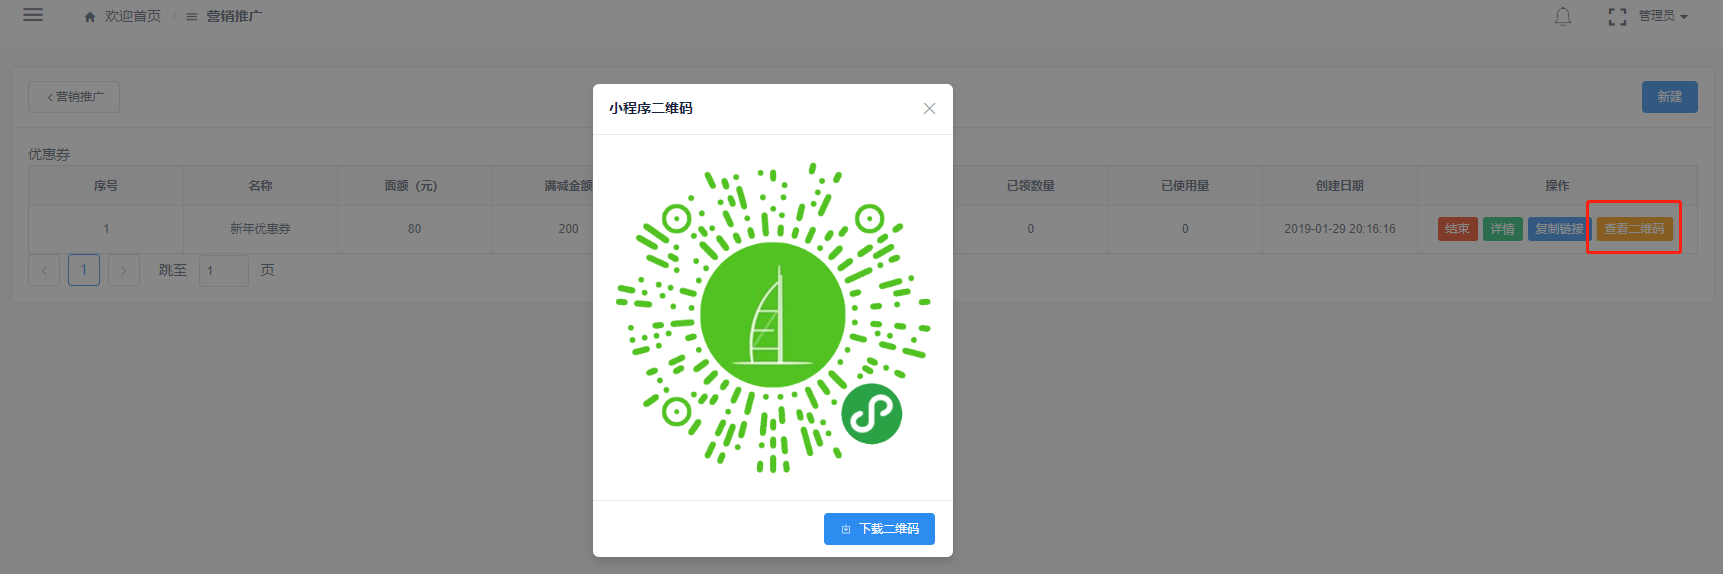
Task: Close the 小程序二维码 dialog
Action: (929, 108)
